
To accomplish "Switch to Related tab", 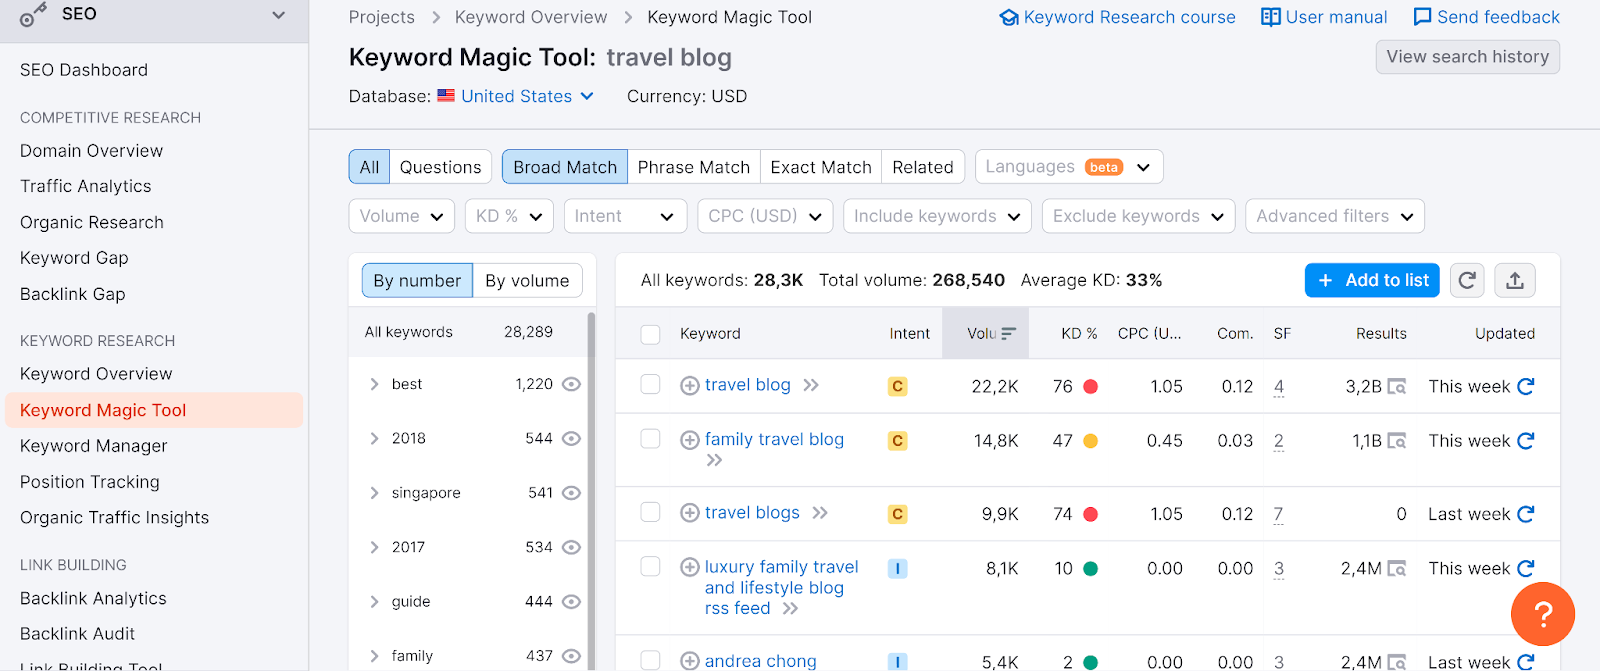I will point(923,167).
